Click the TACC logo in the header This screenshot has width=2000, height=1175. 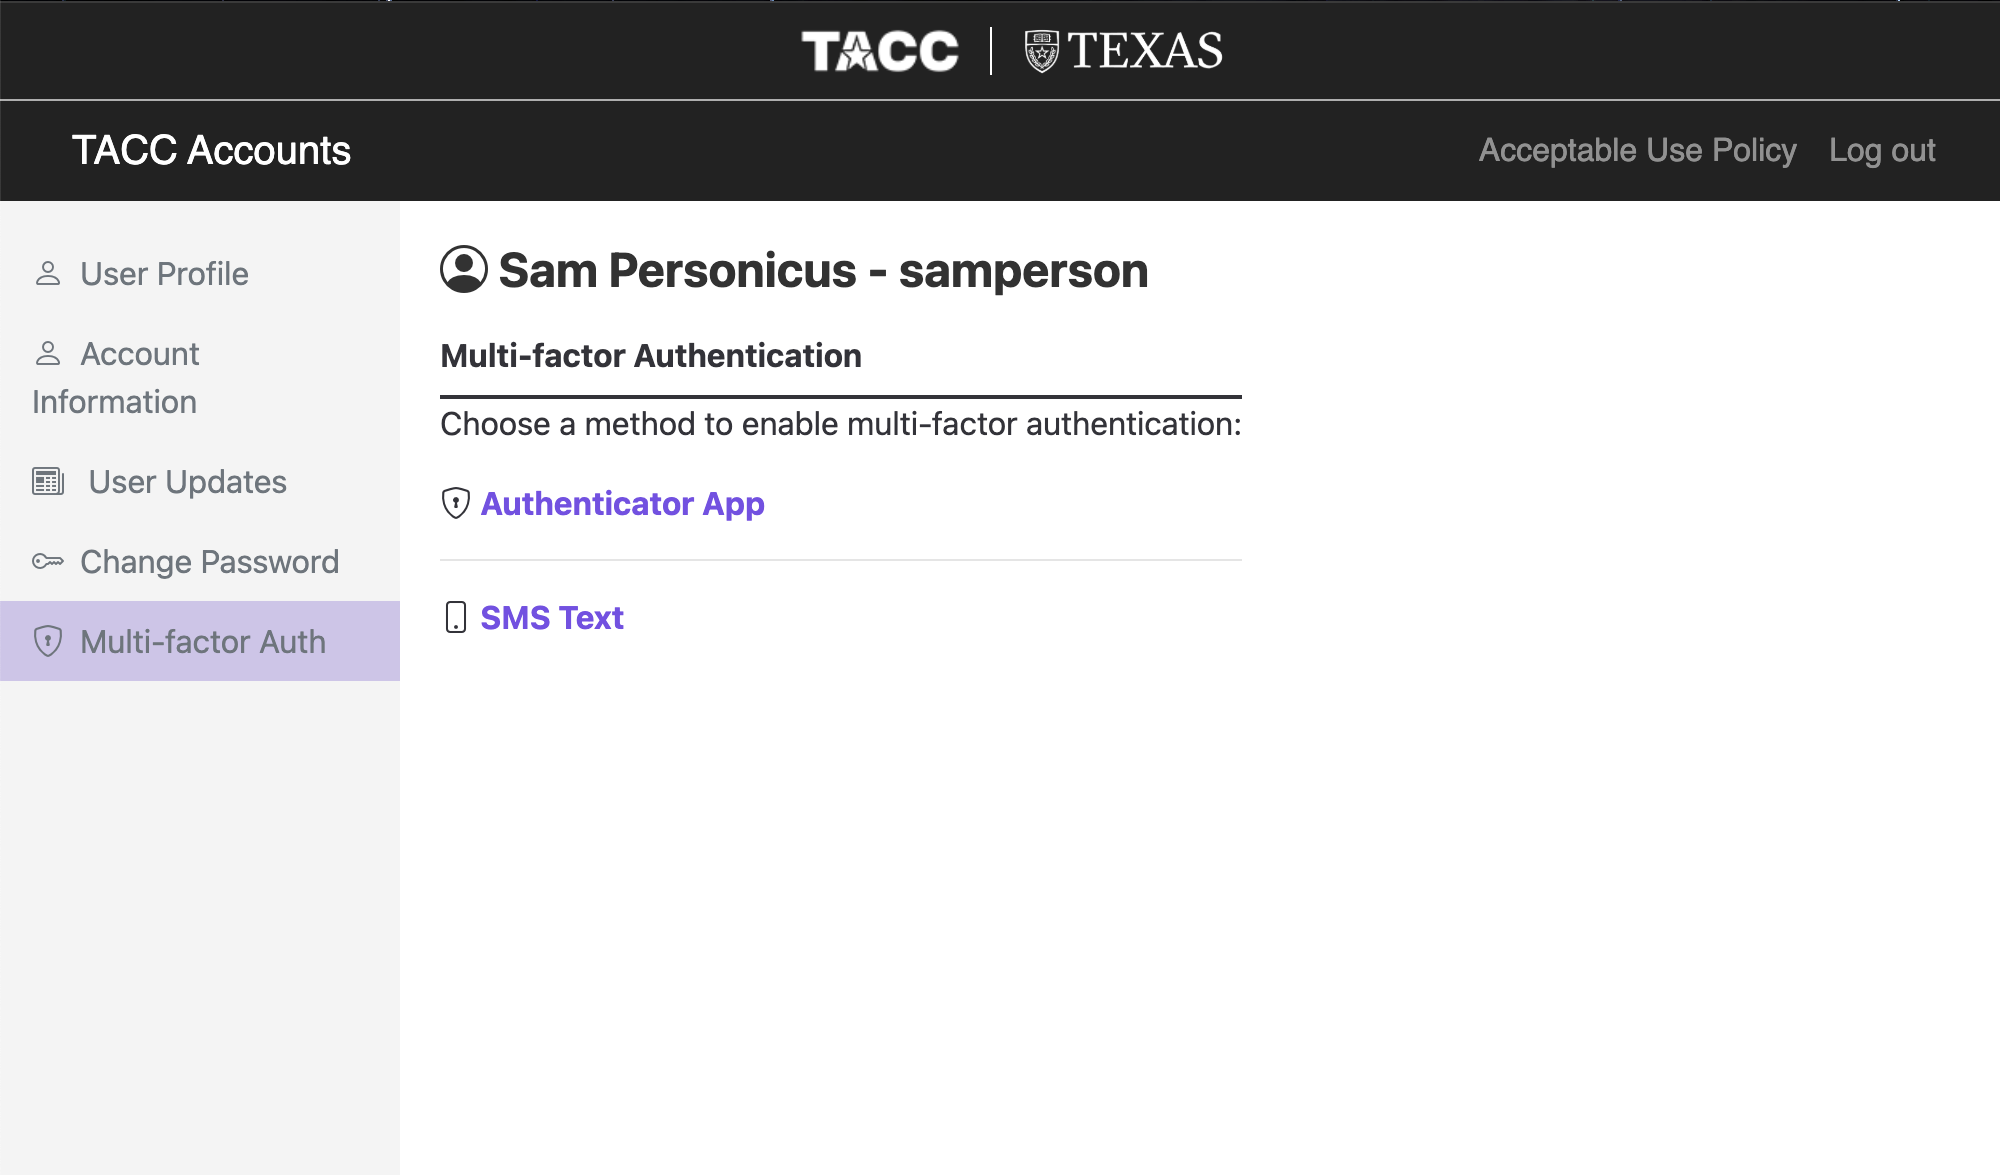(x=880, y=51)
